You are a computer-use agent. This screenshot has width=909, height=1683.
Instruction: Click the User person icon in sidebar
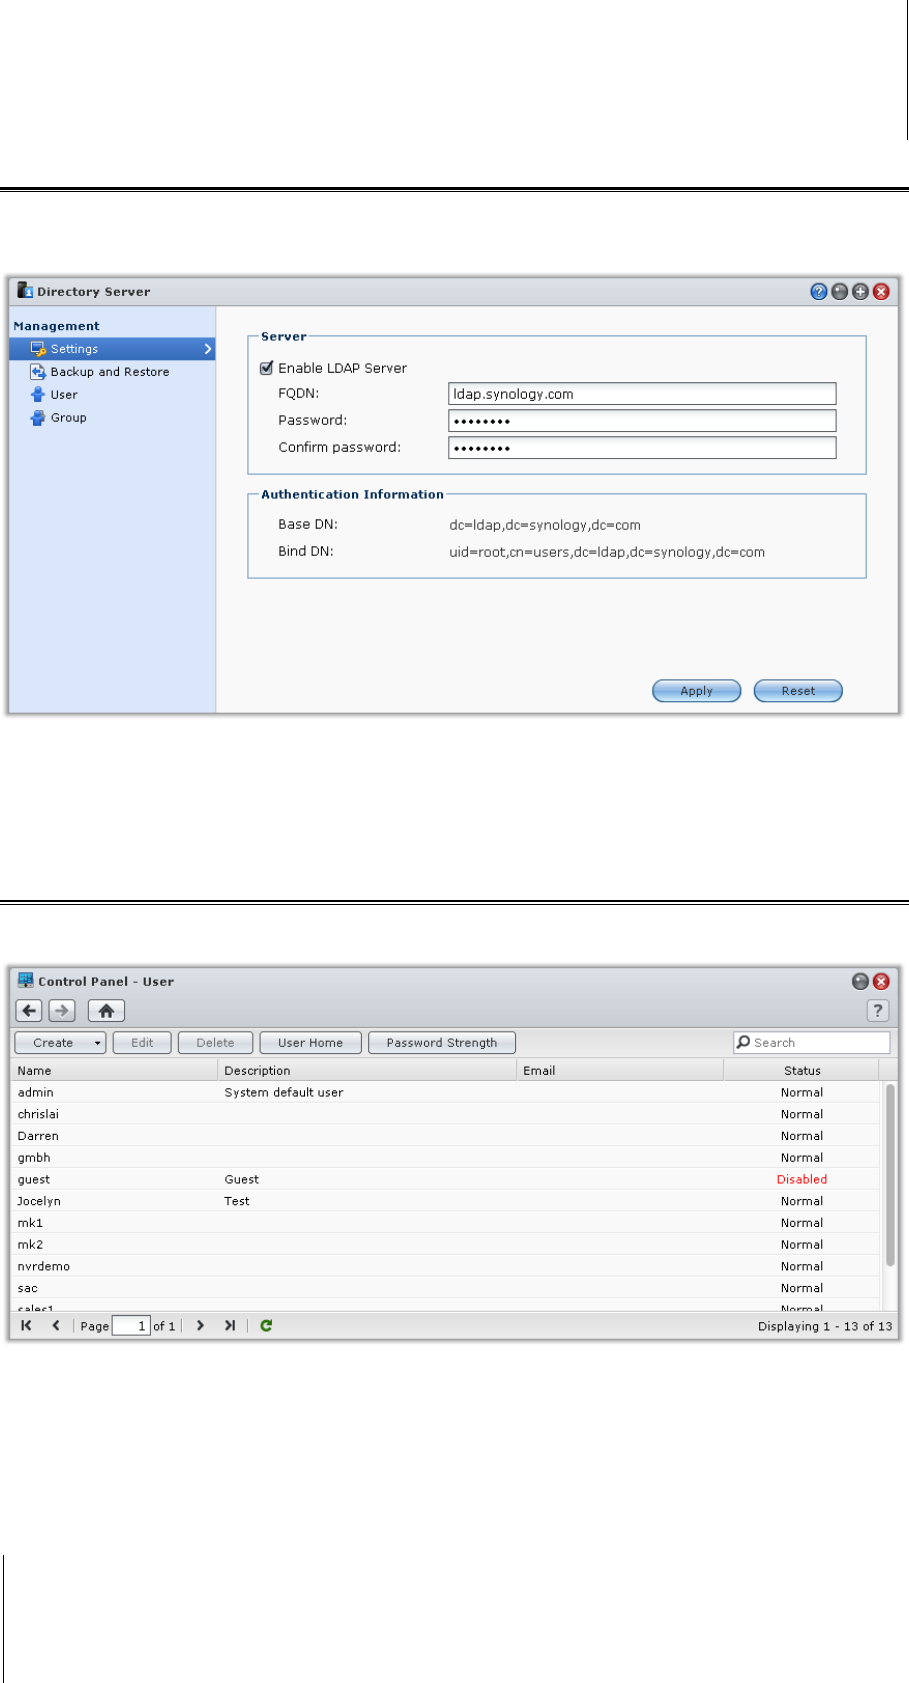(x=38, y=395)
